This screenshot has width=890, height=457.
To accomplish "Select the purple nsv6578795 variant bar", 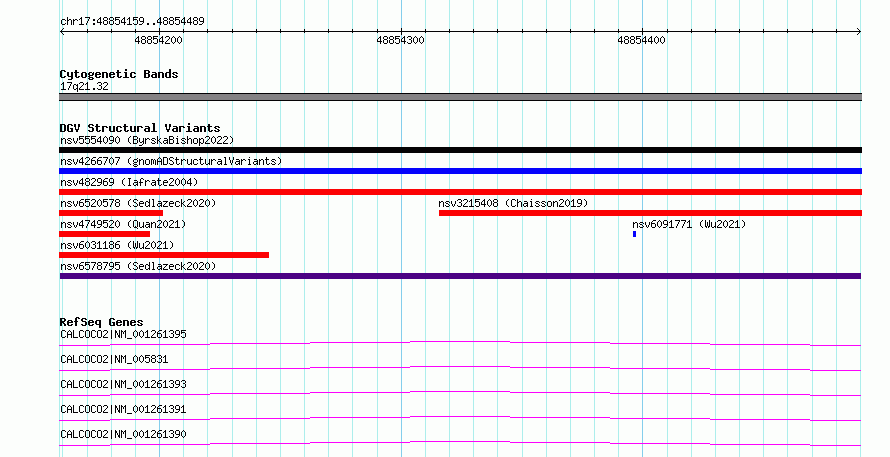I will point(460,276).
